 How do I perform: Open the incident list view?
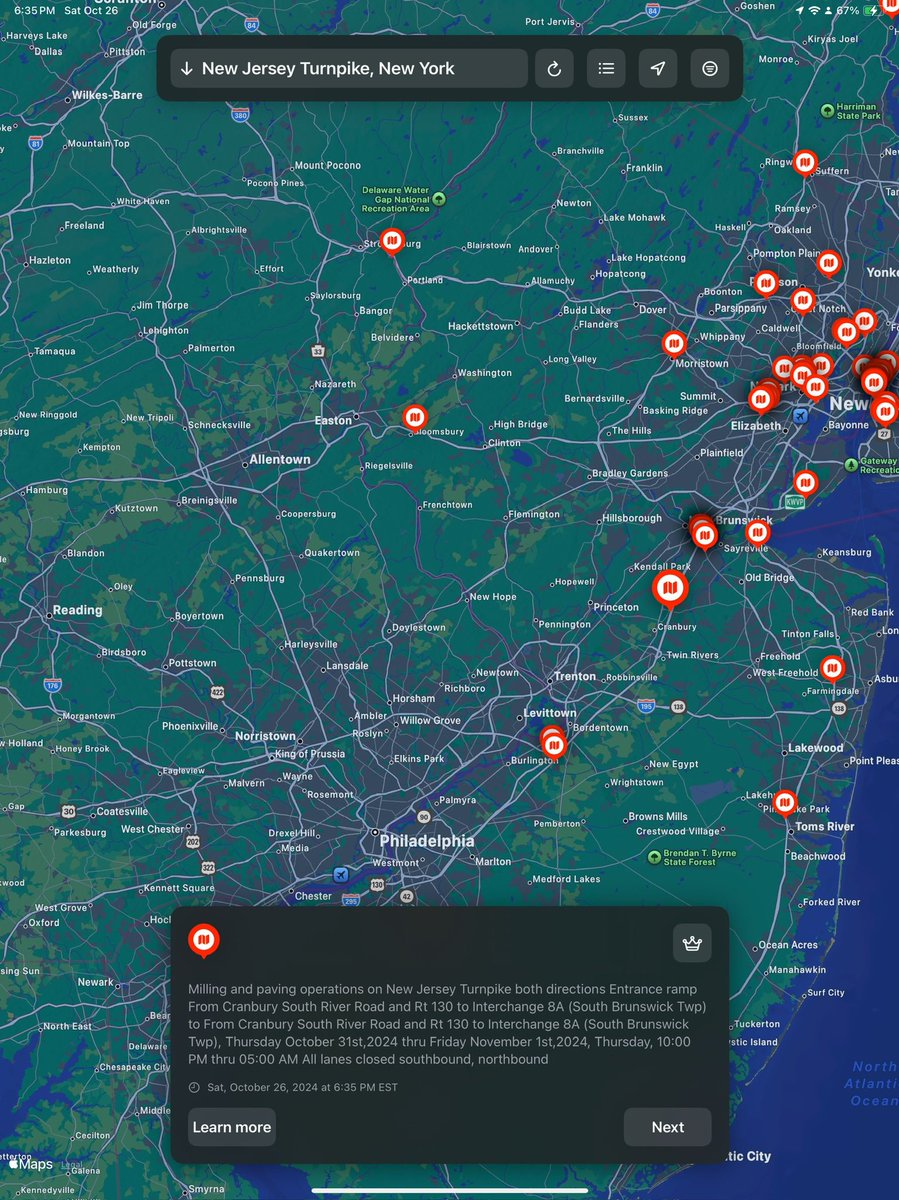click(606, 69)
